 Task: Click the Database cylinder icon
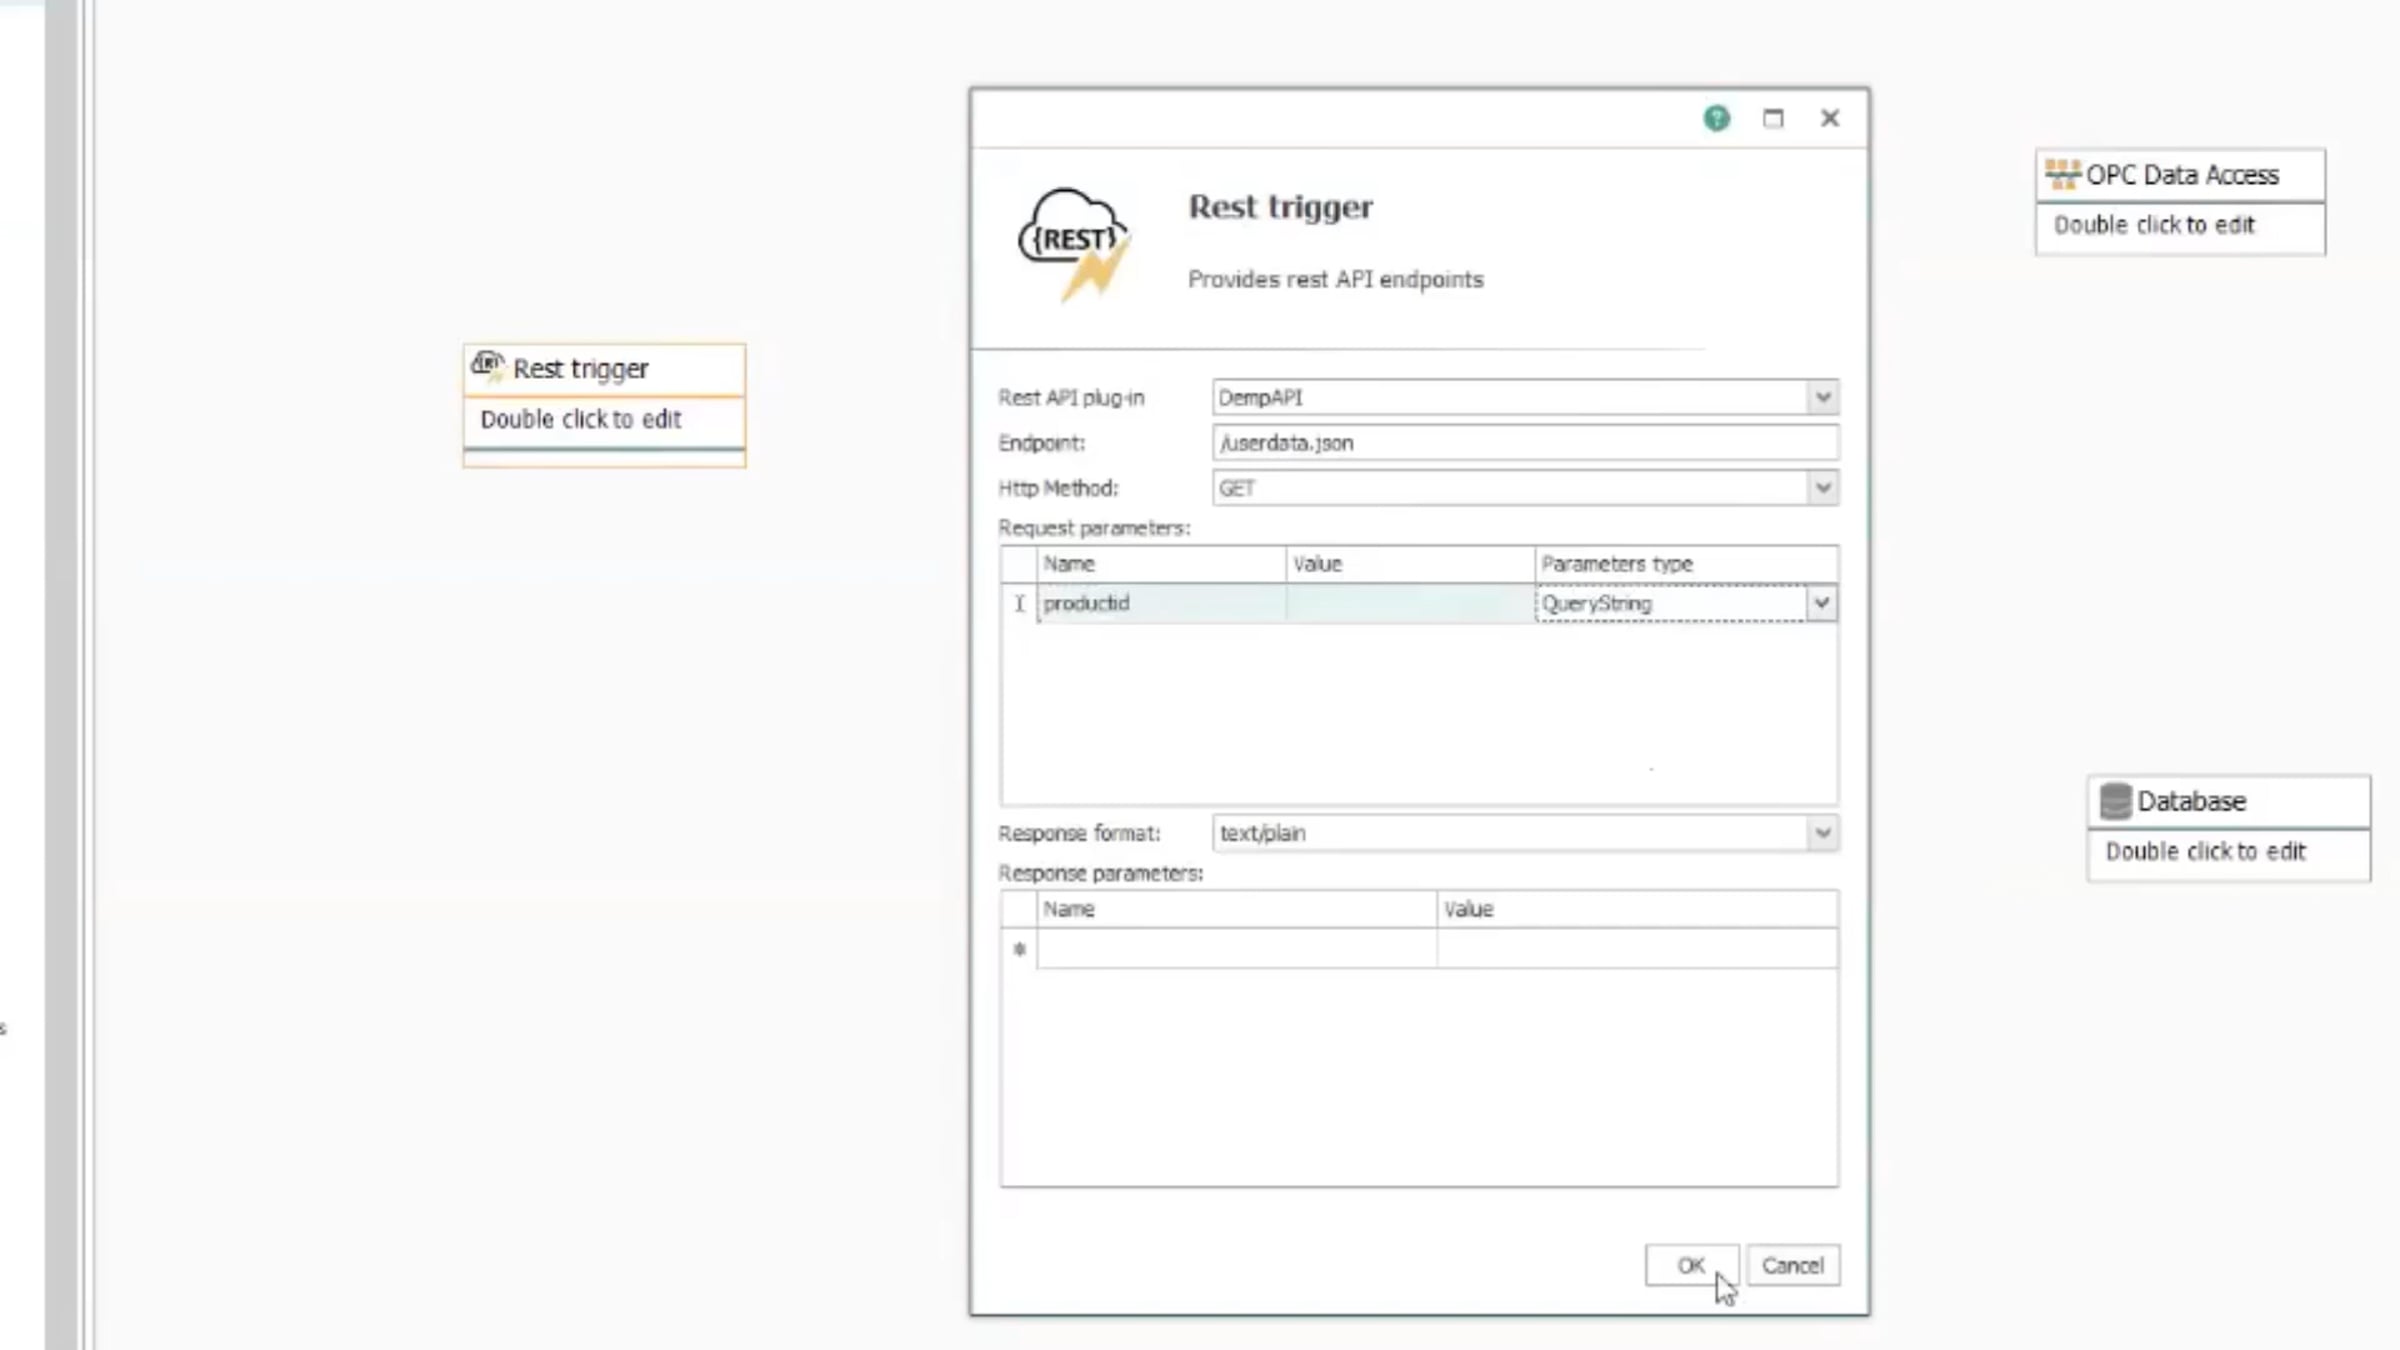click(2115, 800)
